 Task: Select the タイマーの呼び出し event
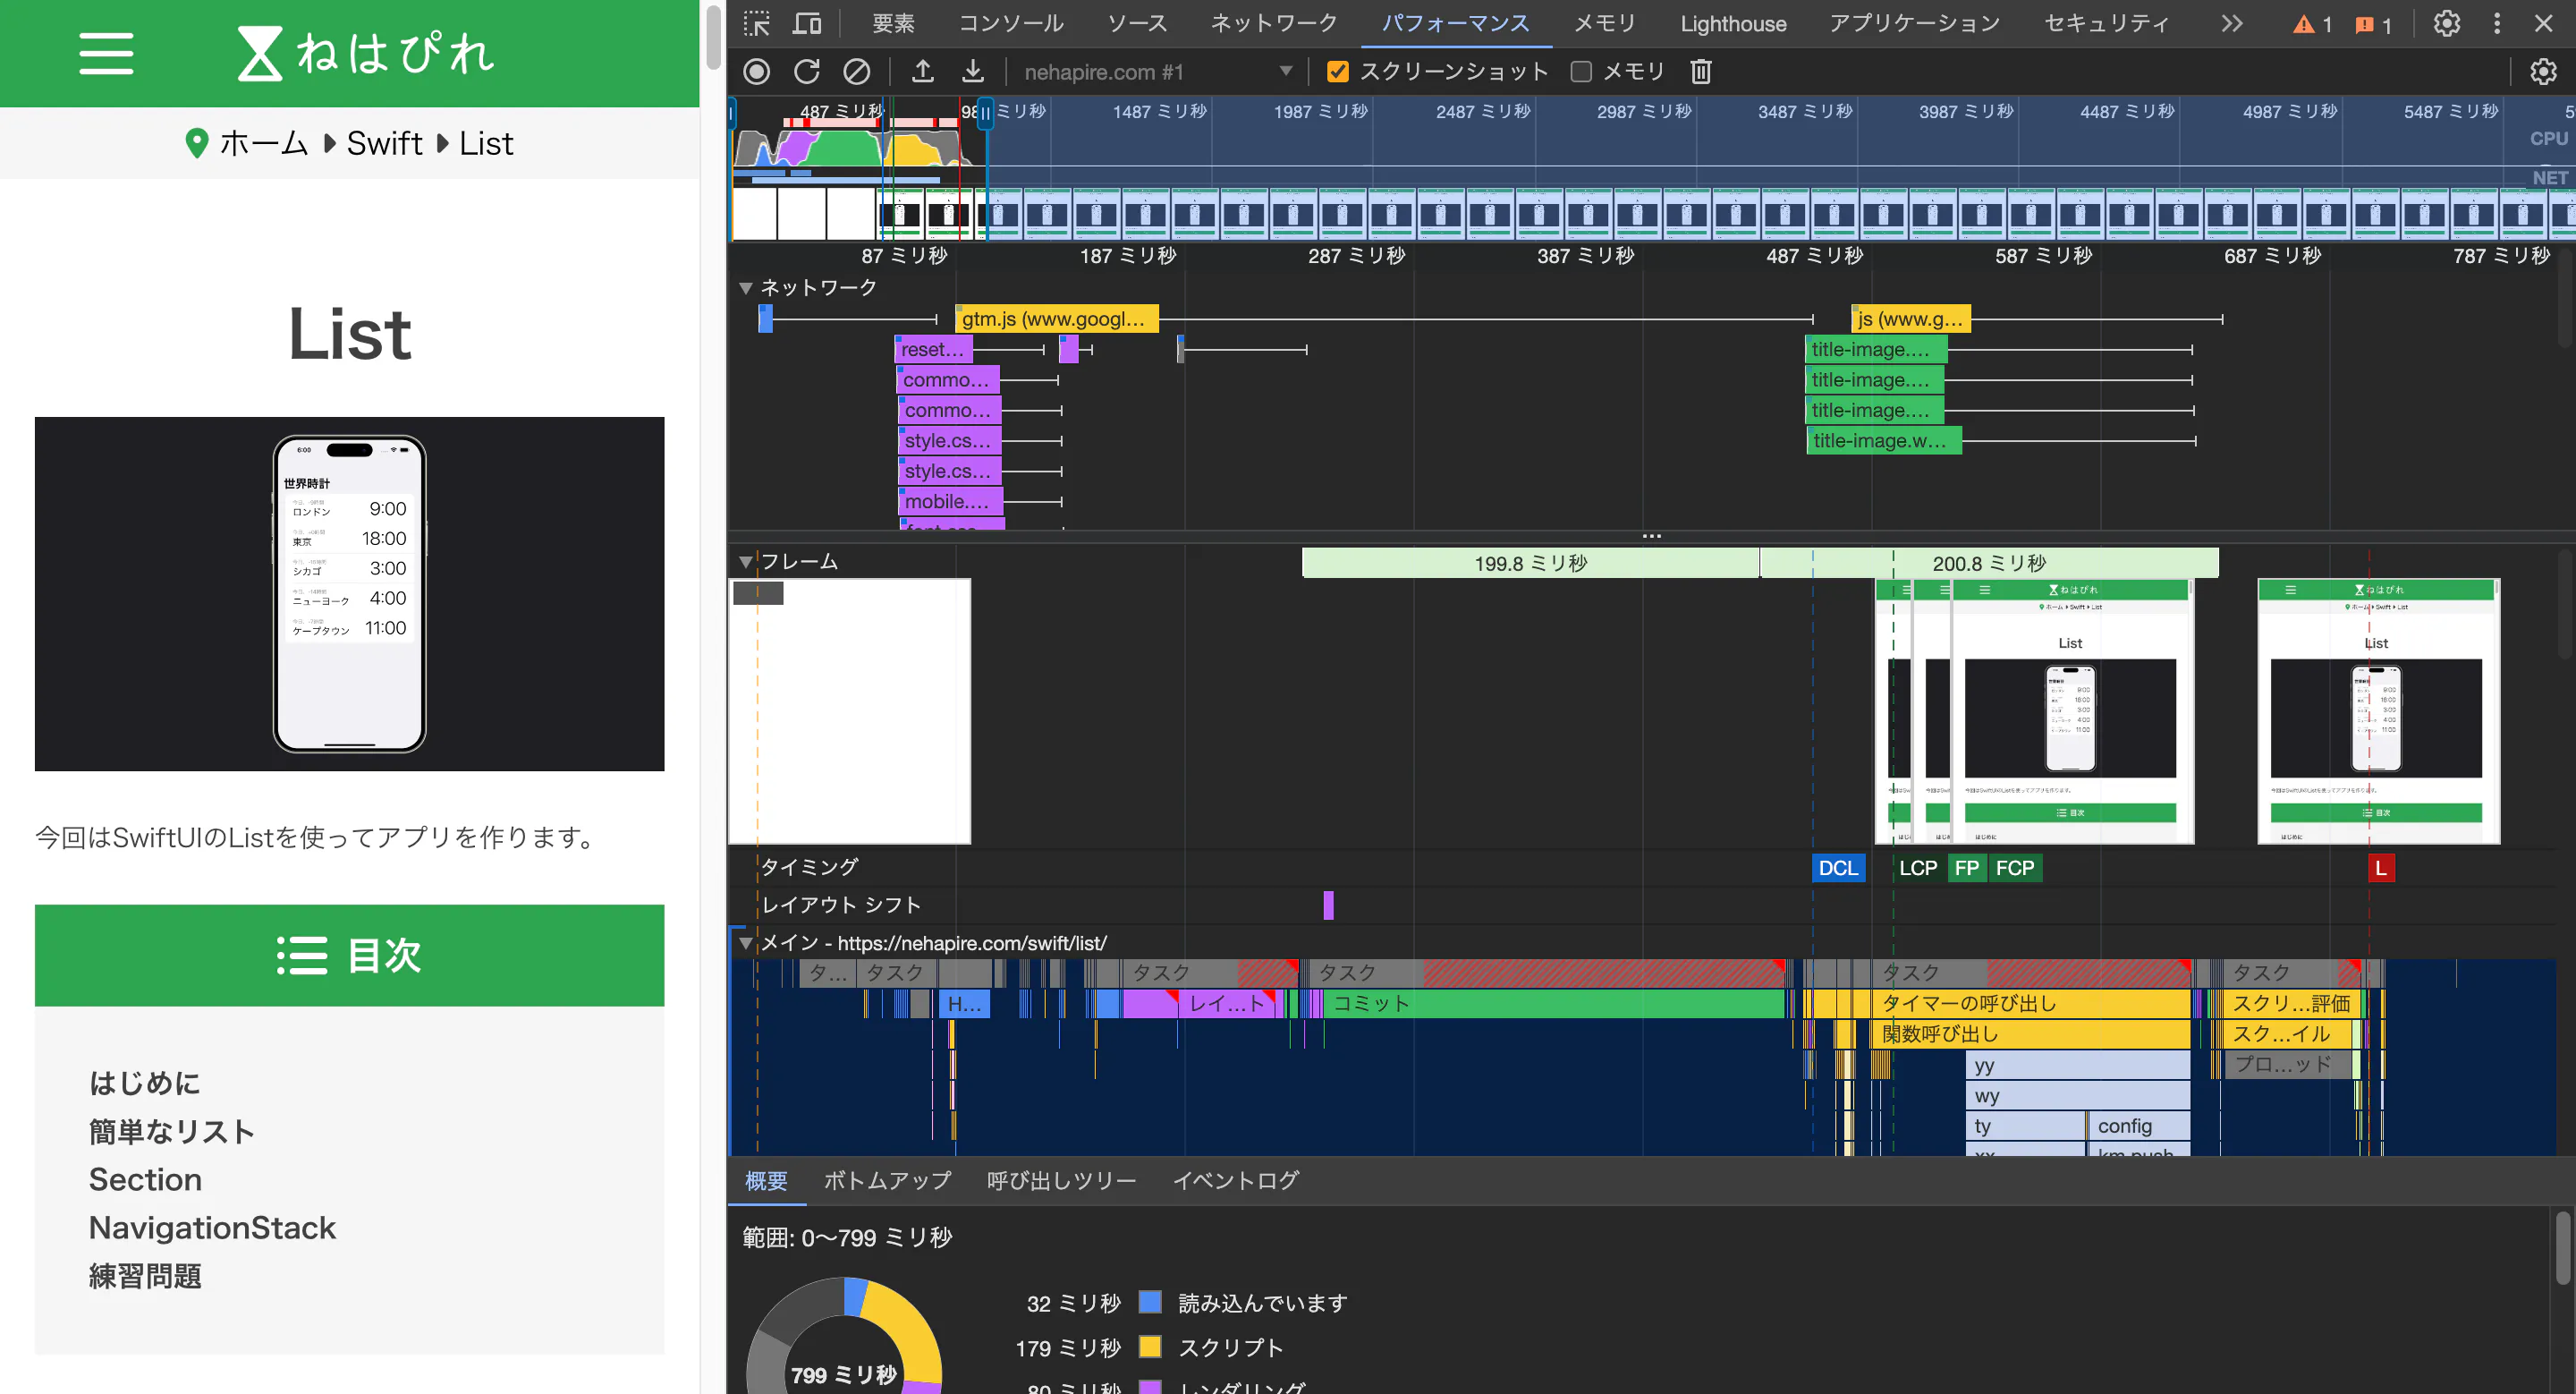tap(2030, 1004)
